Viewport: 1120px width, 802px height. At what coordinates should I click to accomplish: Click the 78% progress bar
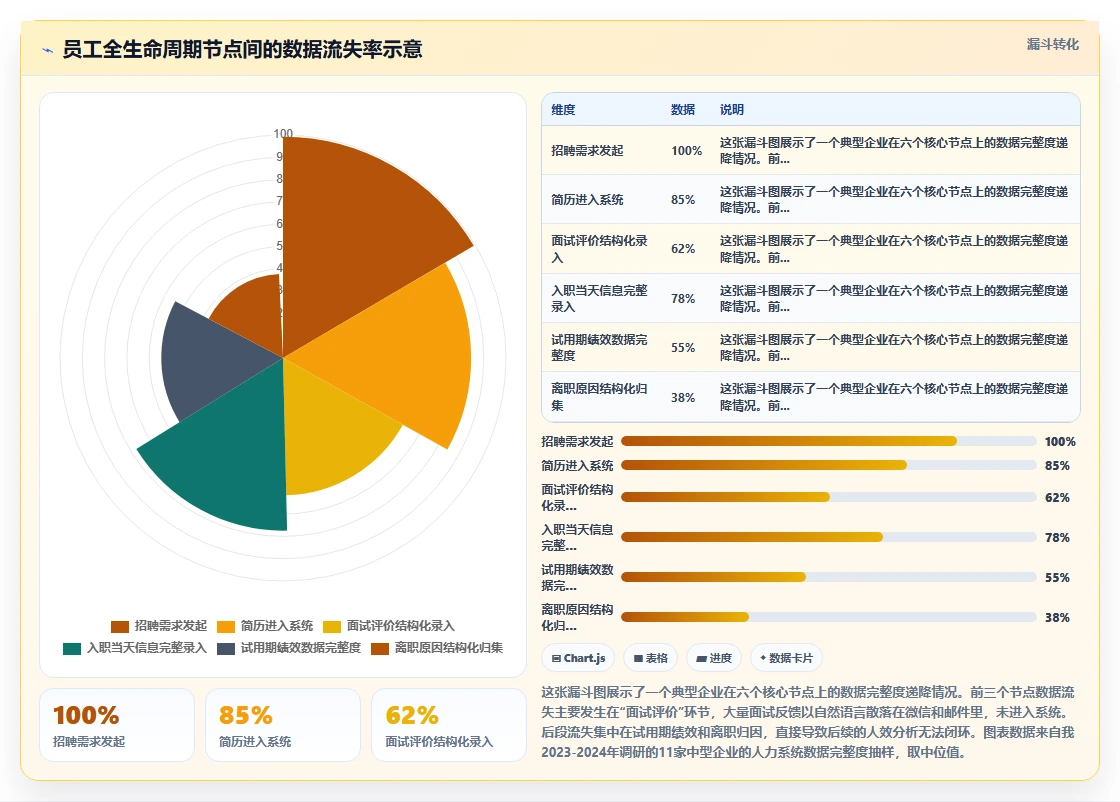(829, 537)
